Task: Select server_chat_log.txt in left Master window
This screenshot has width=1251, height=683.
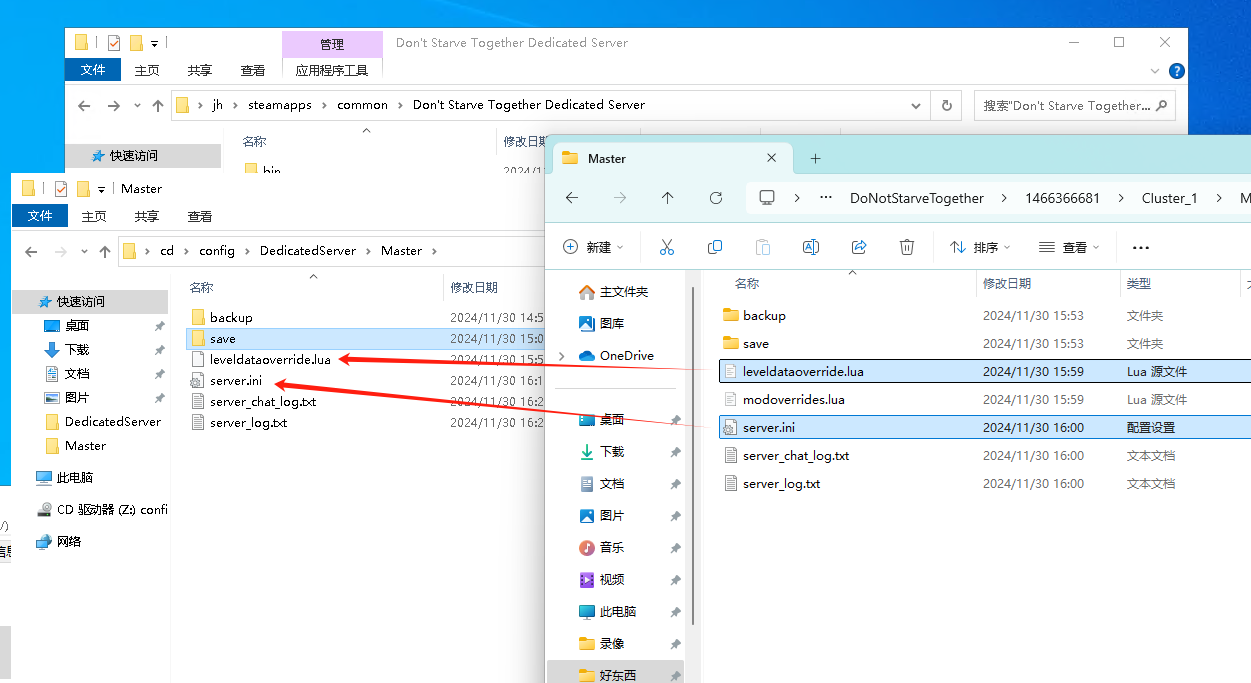Action: (x=262, y=402)
